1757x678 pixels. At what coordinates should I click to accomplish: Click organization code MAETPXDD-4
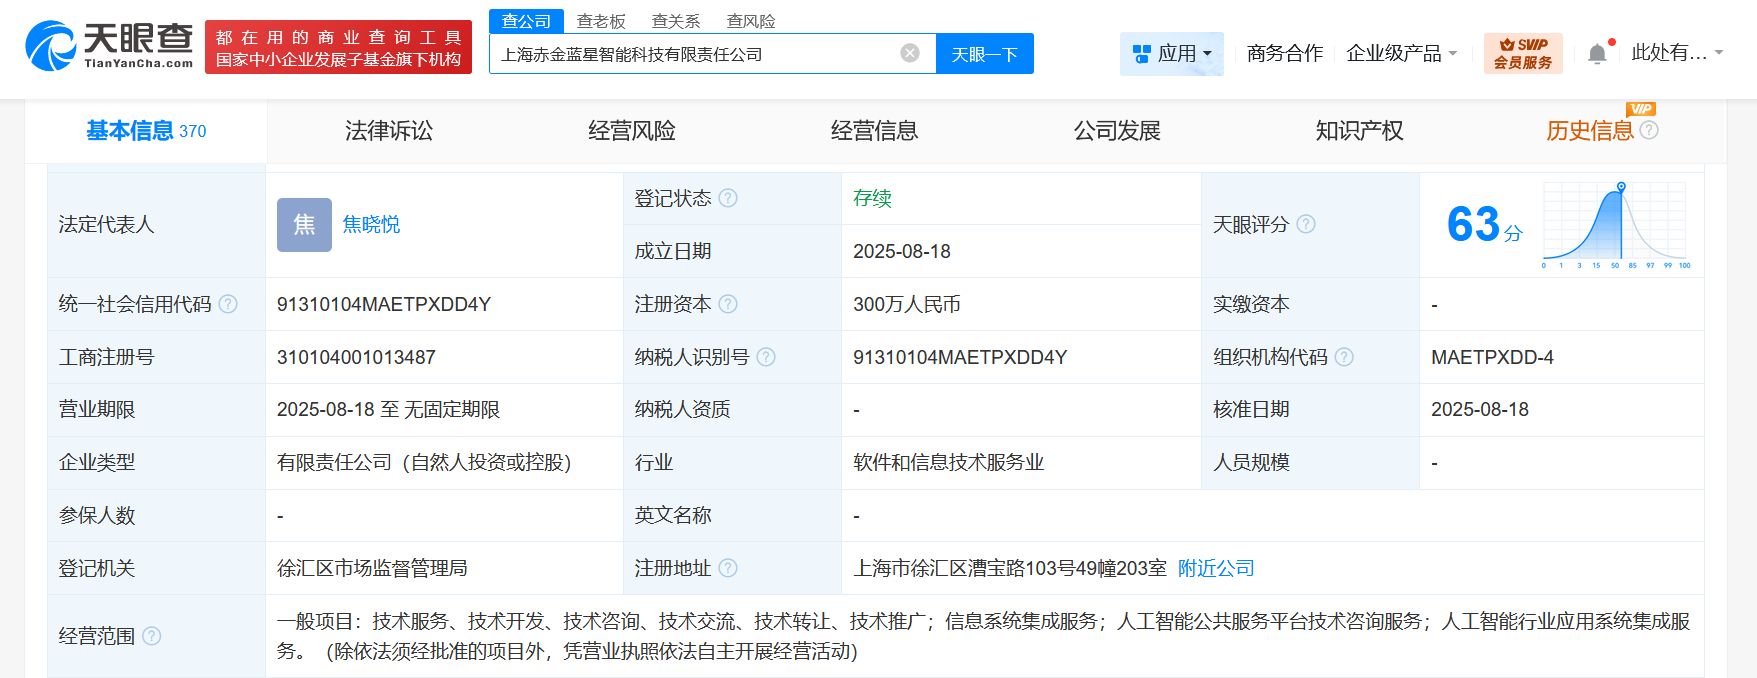click(x=1492, y=357)
